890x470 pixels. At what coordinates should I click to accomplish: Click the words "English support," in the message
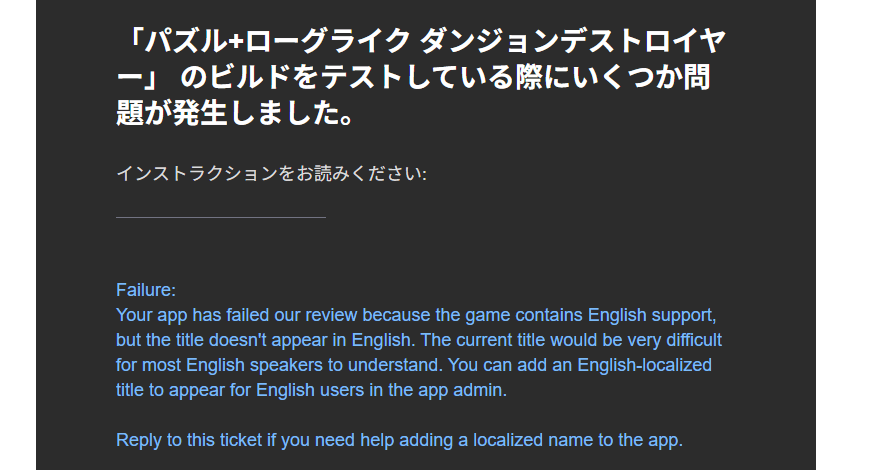tap(652, 315)
